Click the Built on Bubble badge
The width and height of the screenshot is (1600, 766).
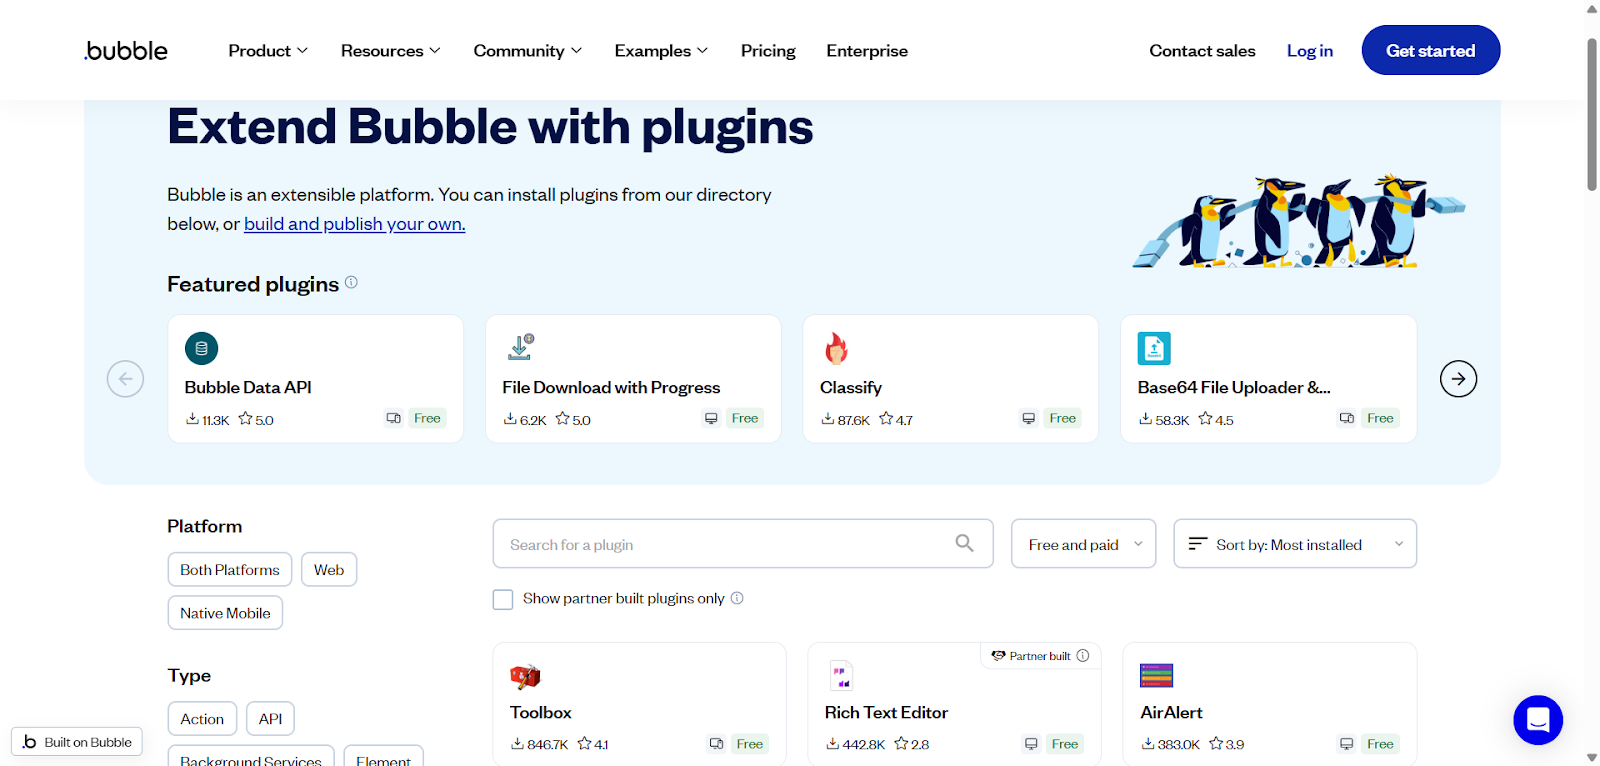77,742
